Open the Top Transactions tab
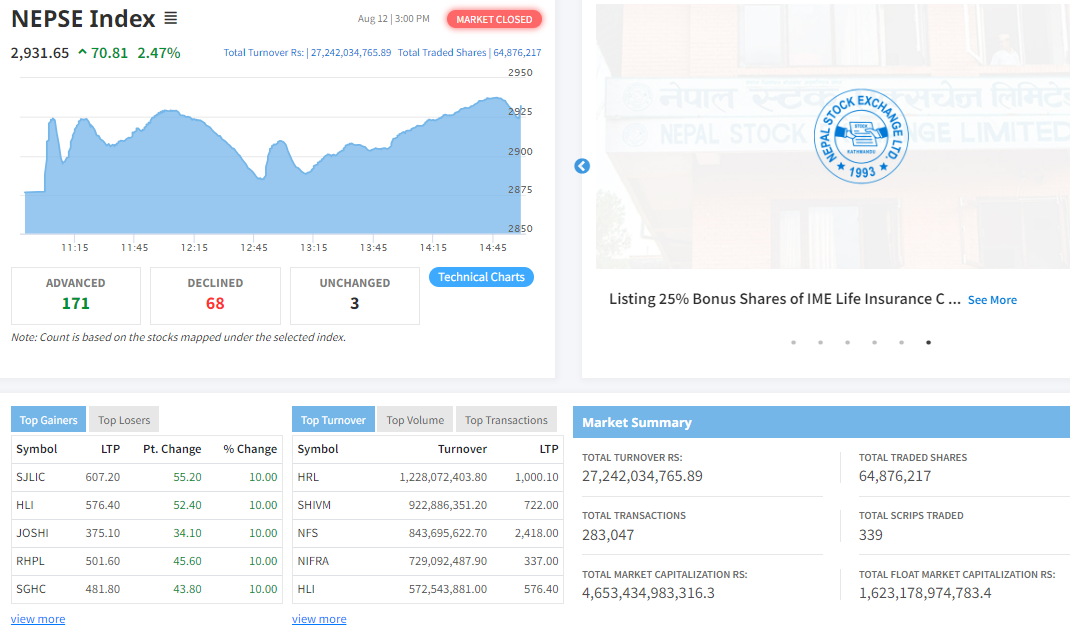 coord(506,420)
